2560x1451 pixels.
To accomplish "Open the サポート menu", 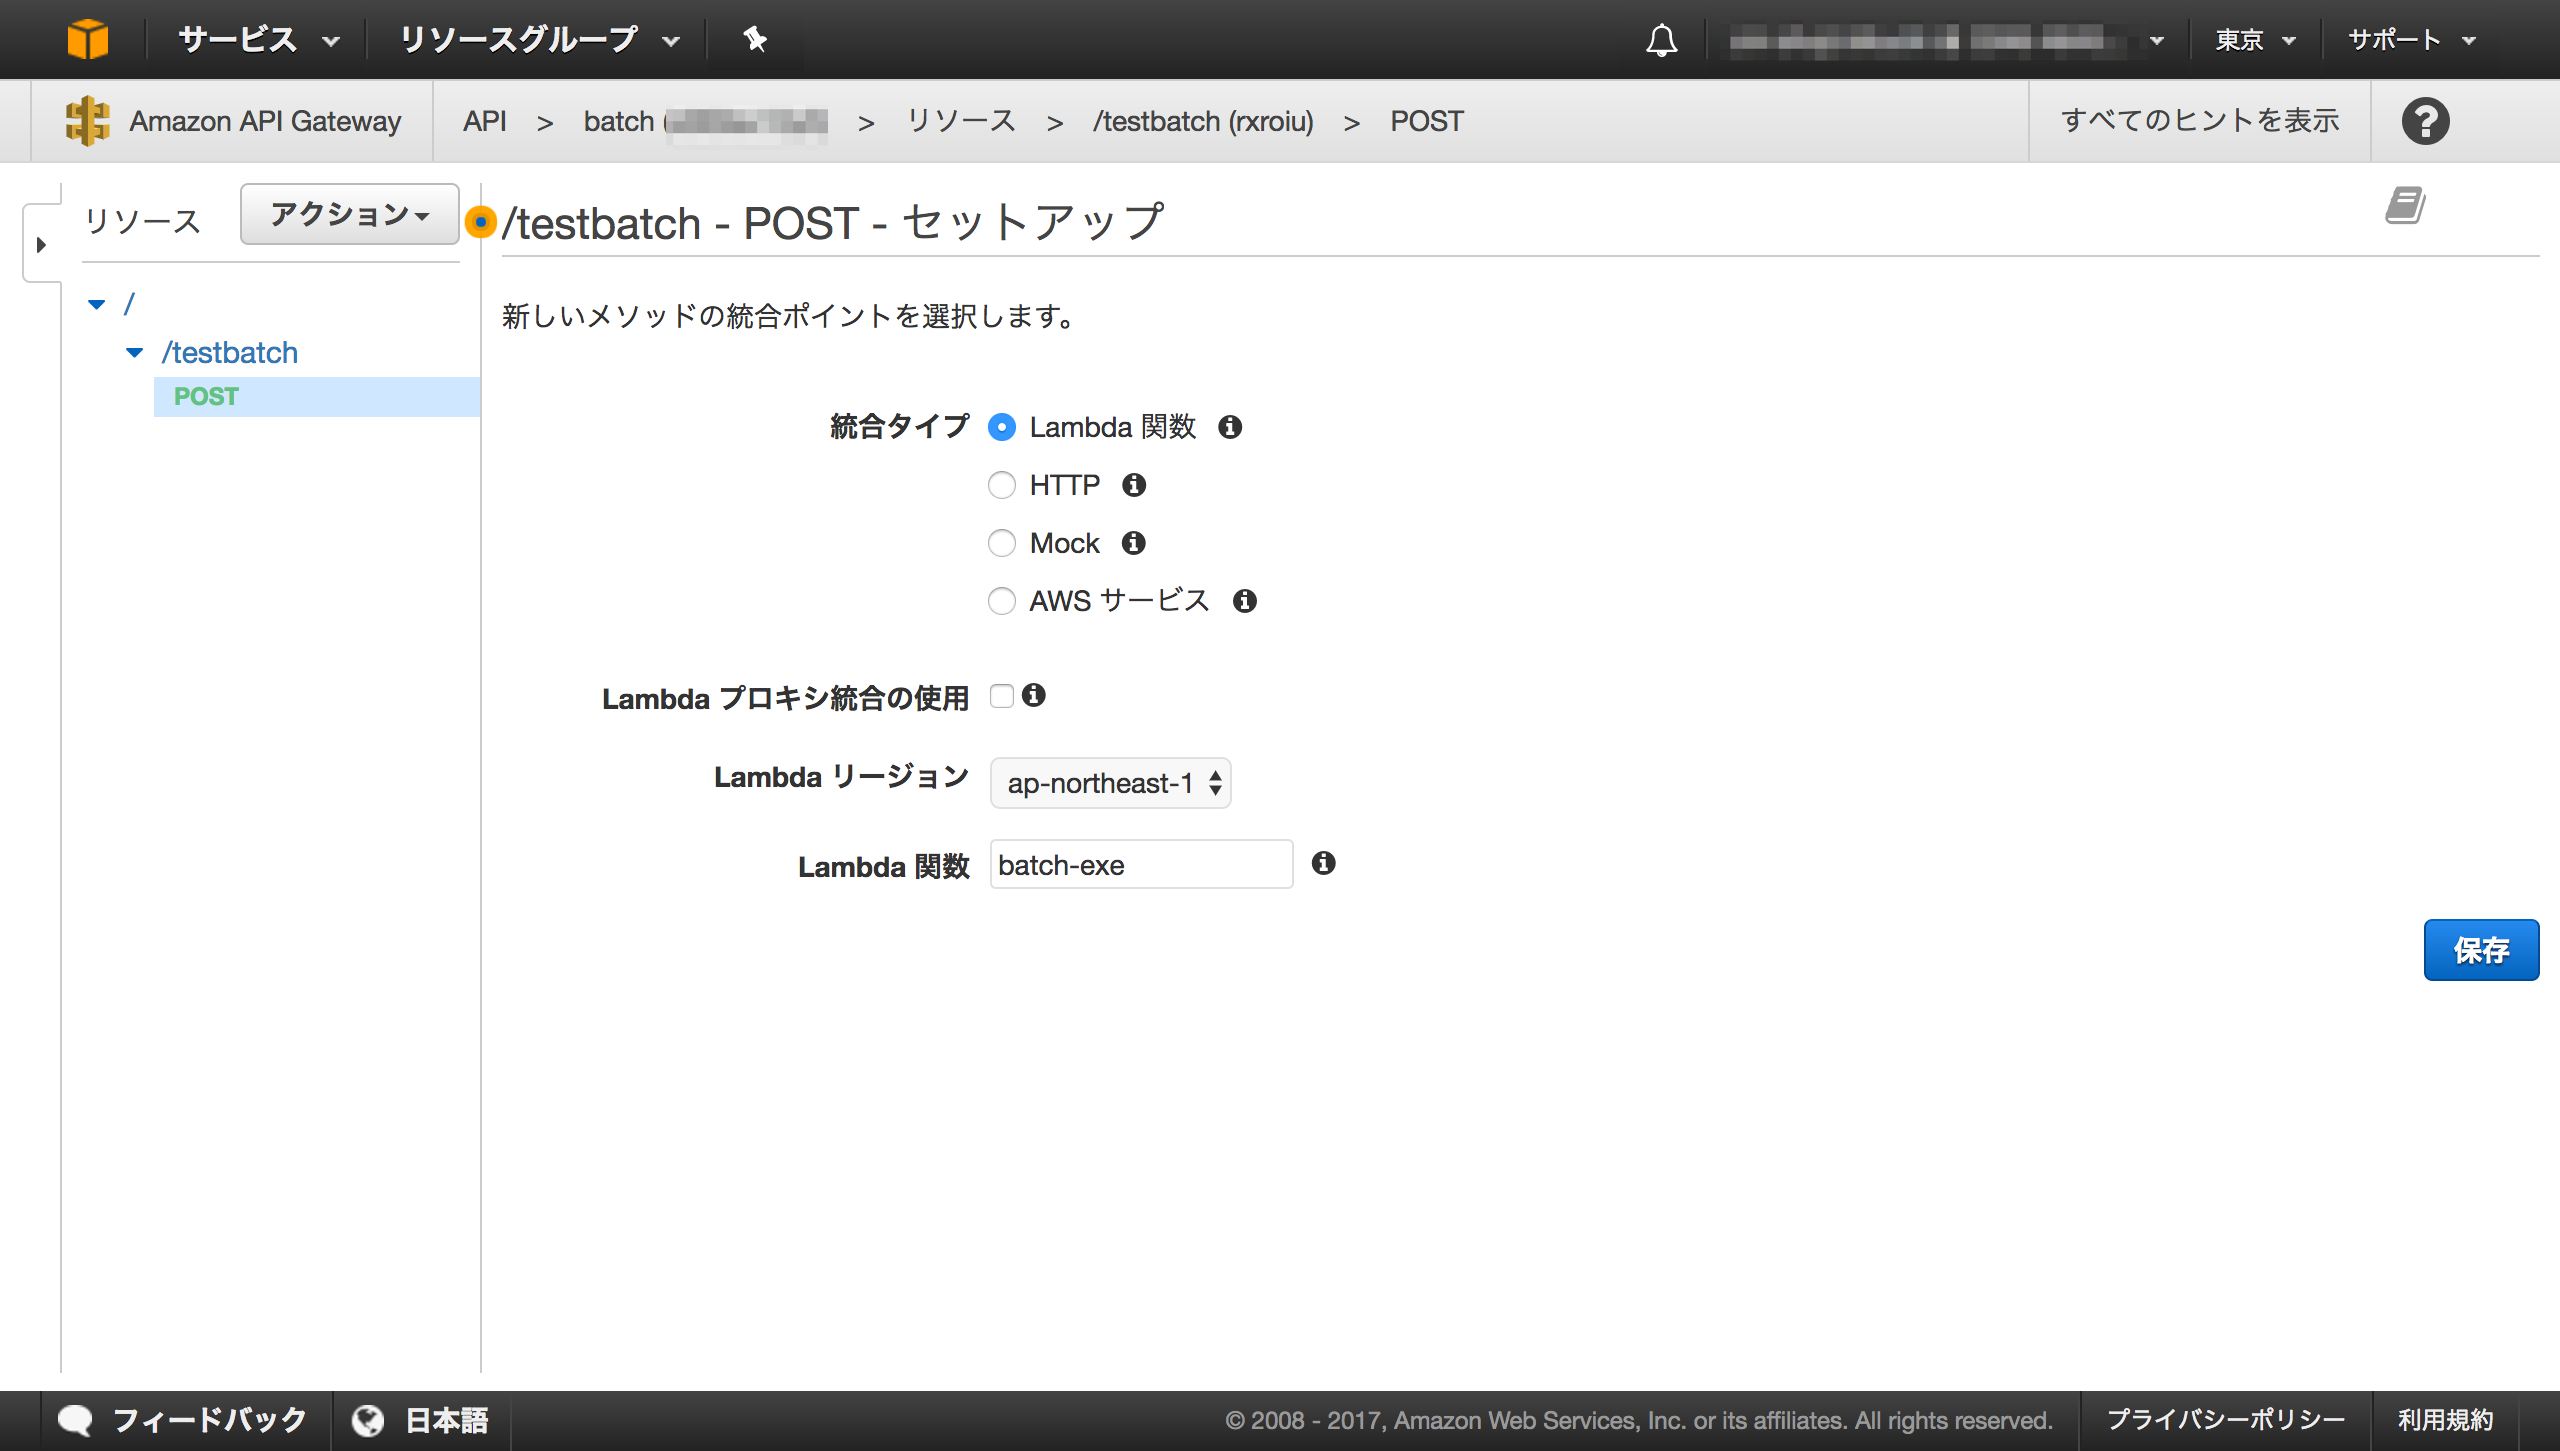I will (2416, 39).
